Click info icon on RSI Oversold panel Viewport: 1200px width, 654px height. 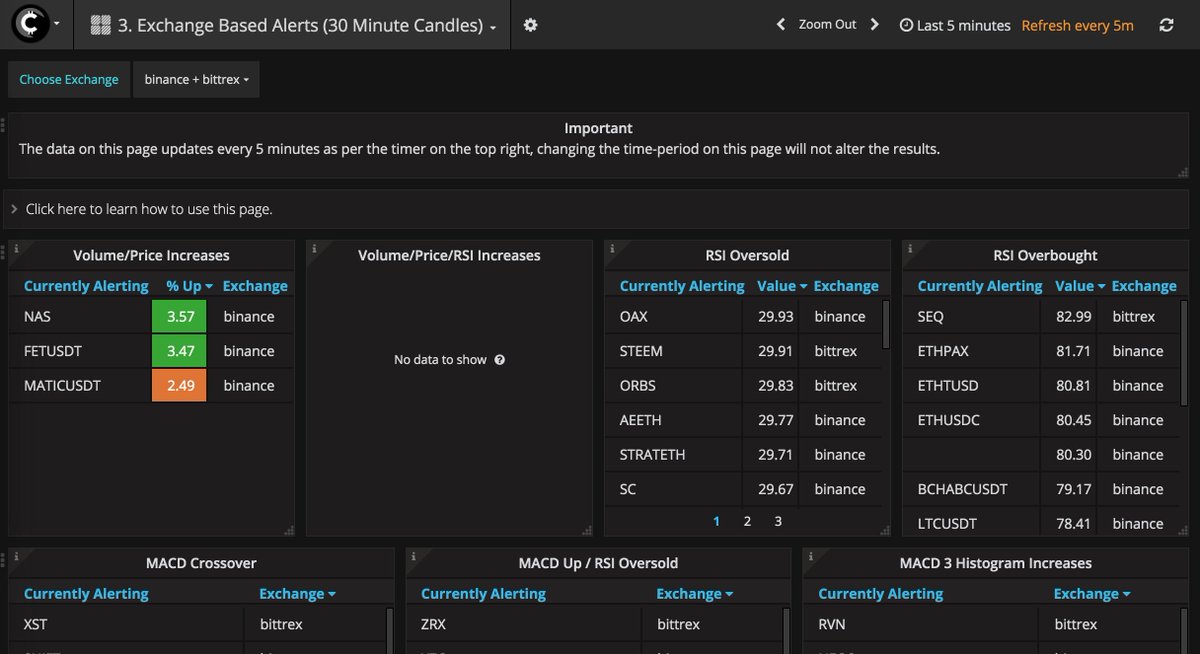612,248
